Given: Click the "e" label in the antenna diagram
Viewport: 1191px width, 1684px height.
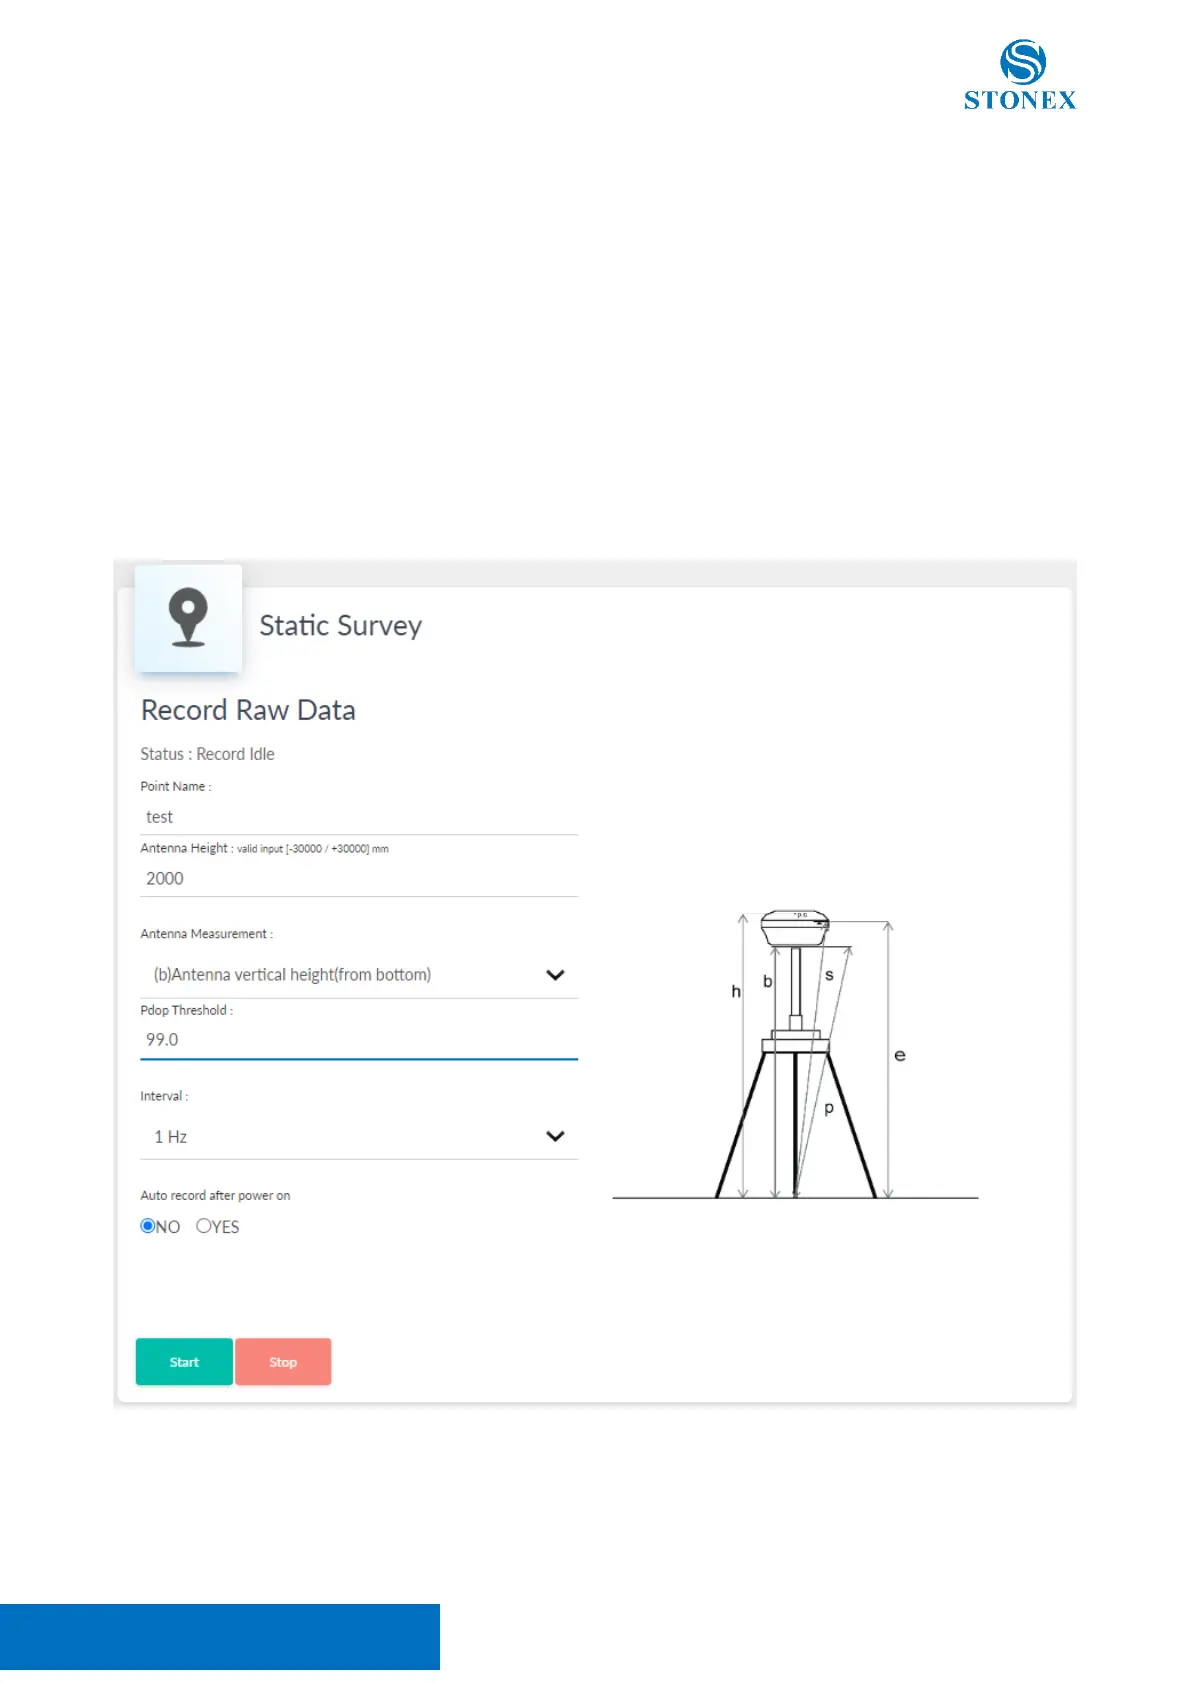Looking at the screenshot, I should point(900,1055).
